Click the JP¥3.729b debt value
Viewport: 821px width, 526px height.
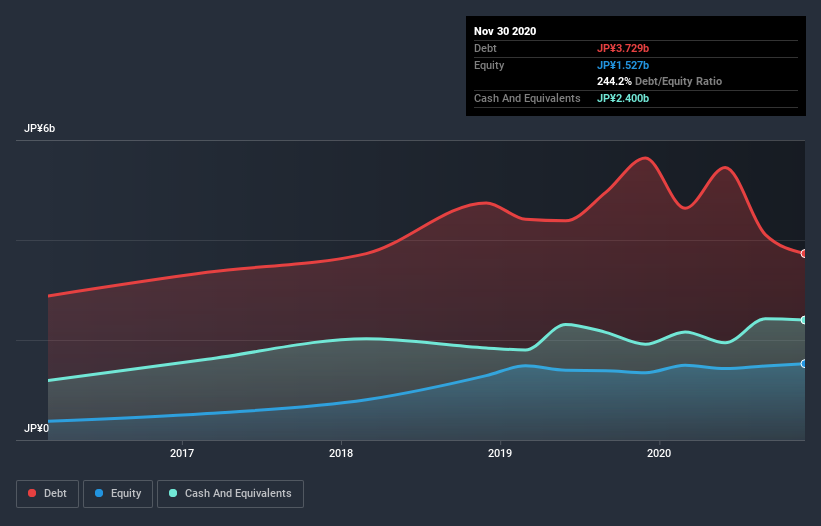pos(623,49)
